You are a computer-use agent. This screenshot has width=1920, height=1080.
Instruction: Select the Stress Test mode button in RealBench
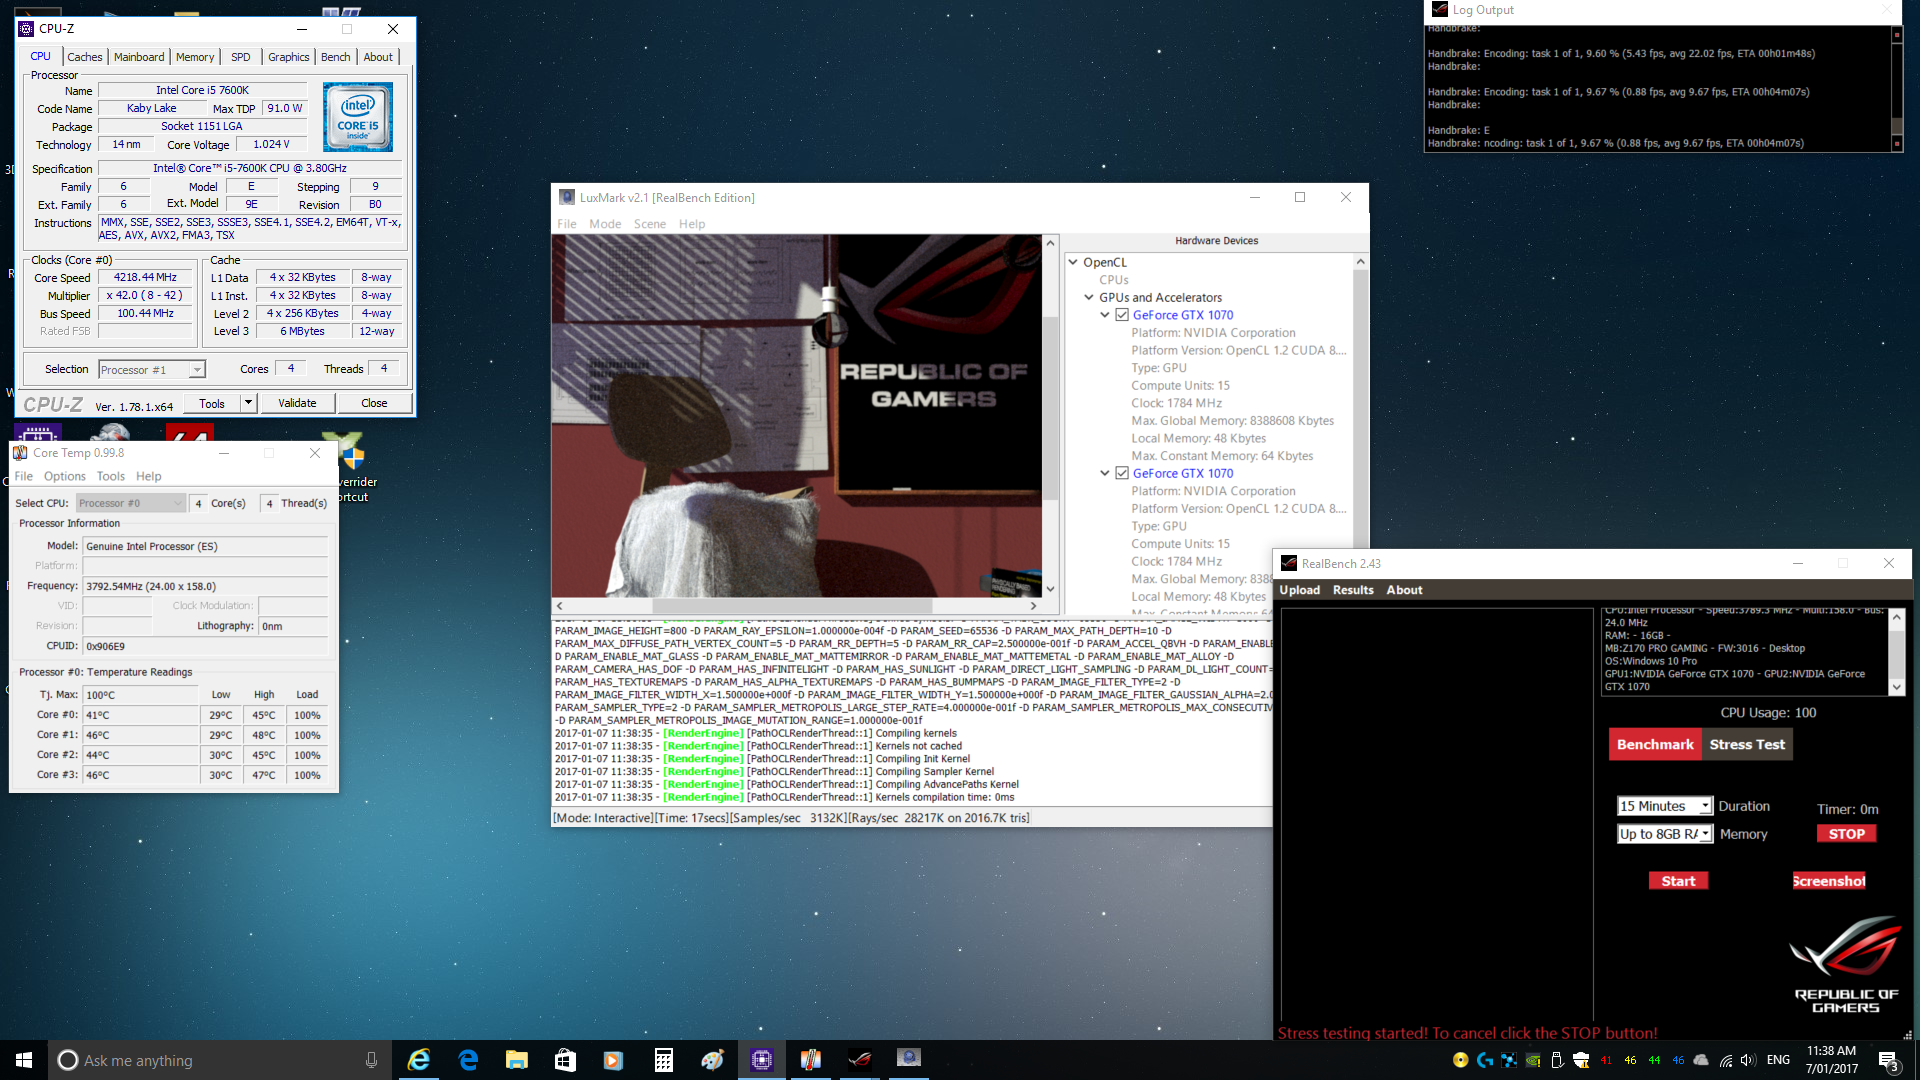1747,744
